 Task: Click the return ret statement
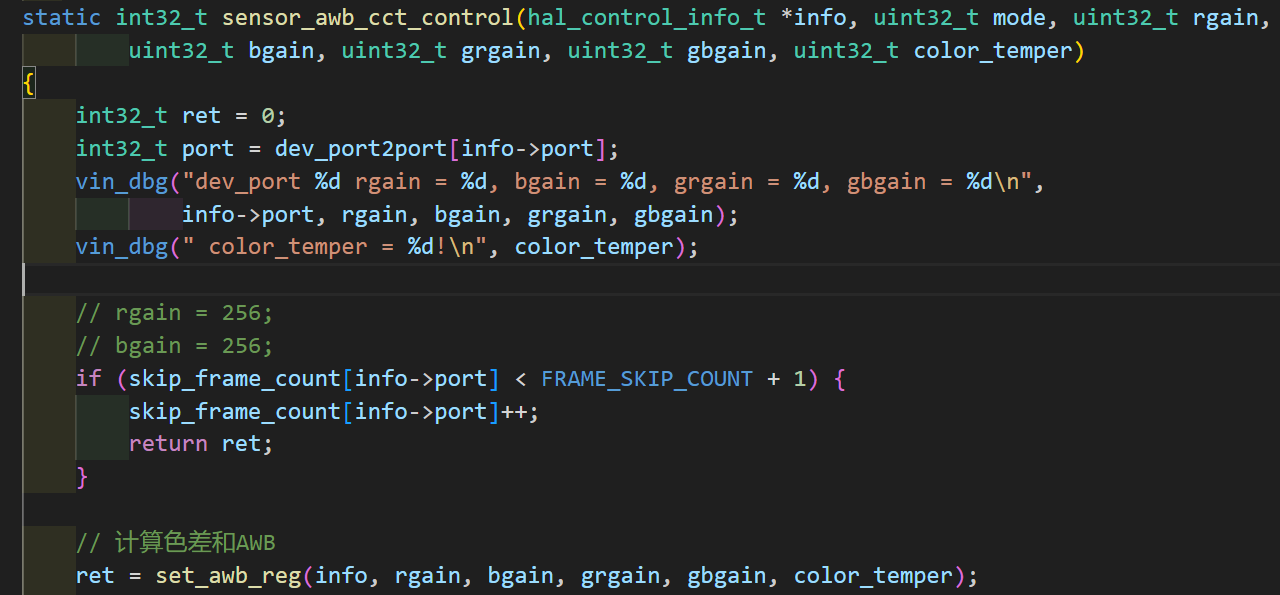click(x=200, y=444)
